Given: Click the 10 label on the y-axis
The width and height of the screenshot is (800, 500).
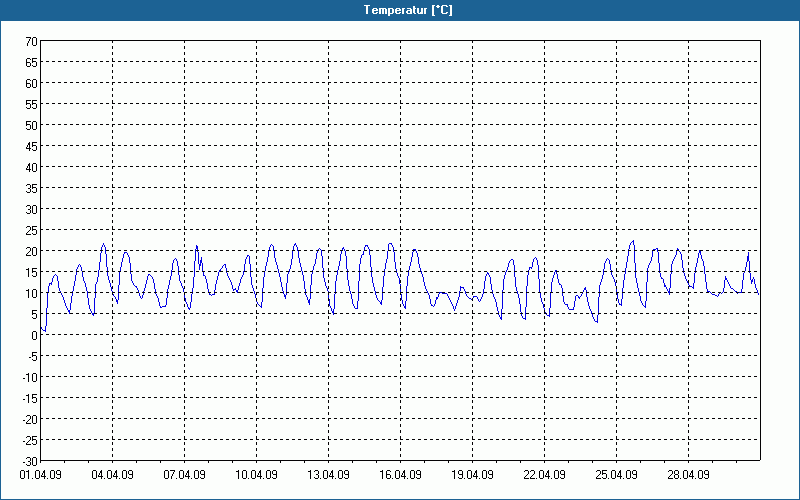Looking at the screenshot, I should coord(32,293).
